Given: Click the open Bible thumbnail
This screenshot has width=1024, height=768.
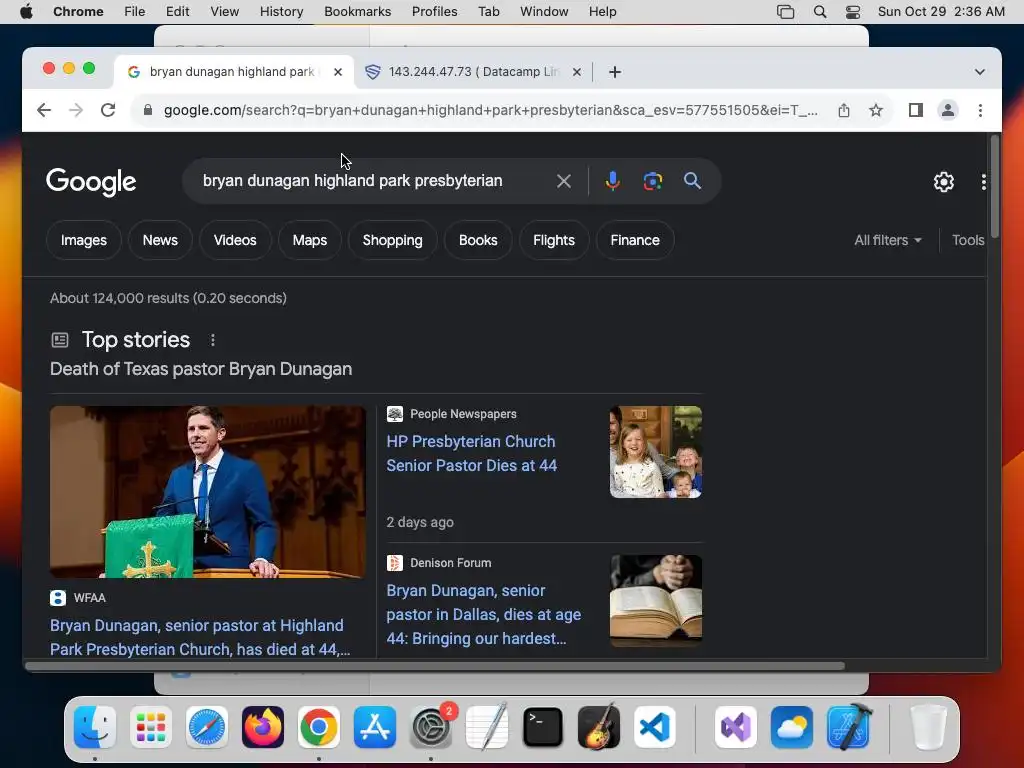Looking at the screenshot, I should click(656, 601).
